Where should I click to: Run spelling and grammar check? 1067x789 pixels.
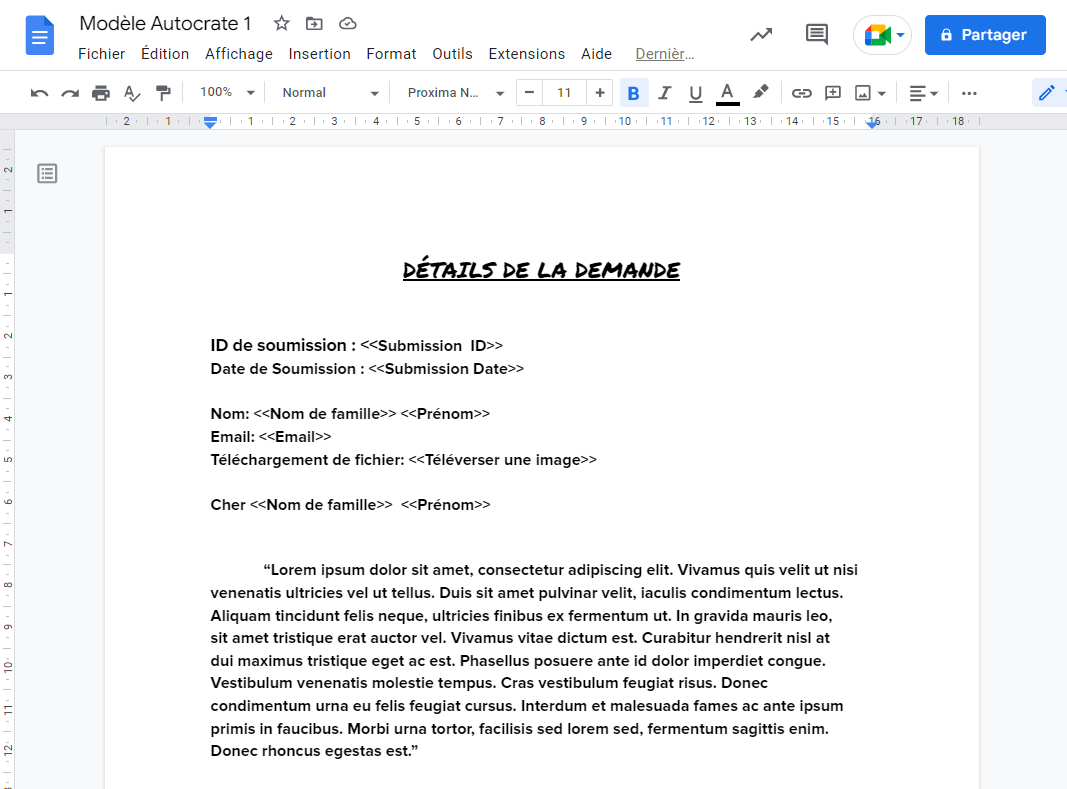coord(132,93)
